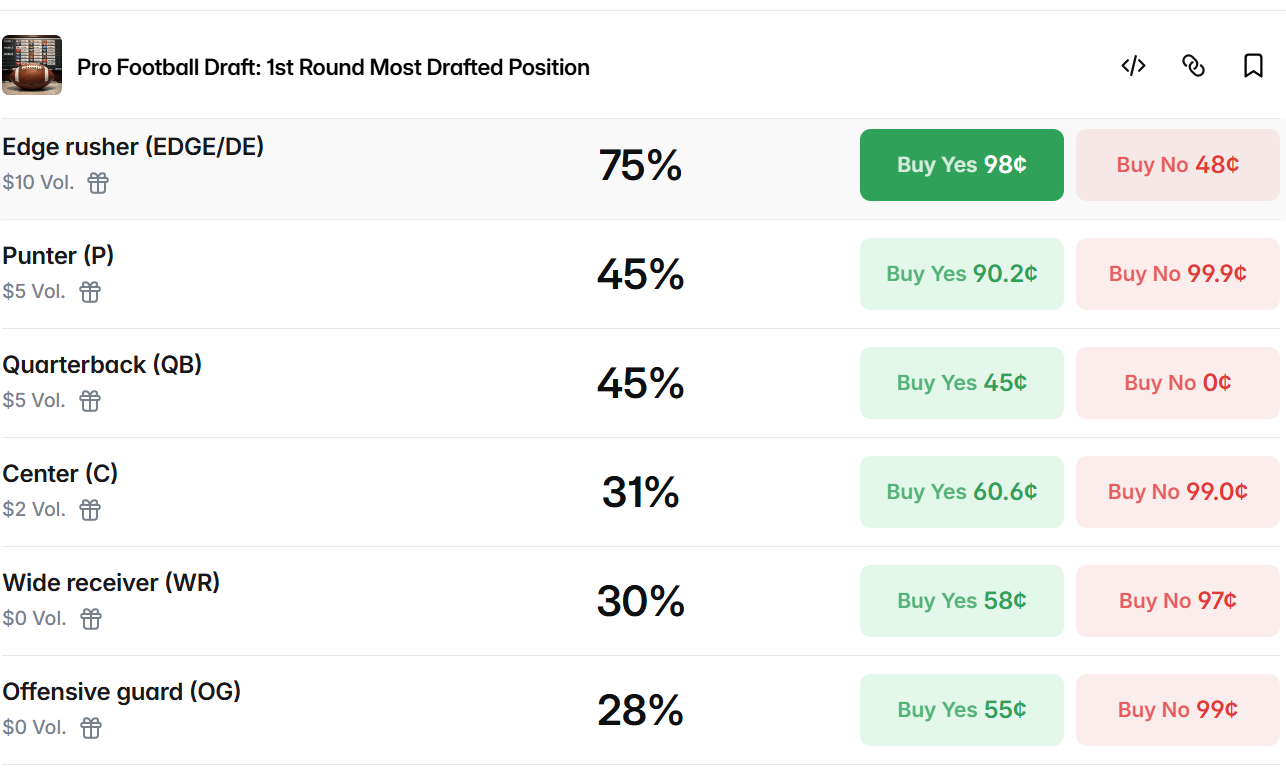Buy No at 97¢ for Wide receiver
The width and height of the screenshot is (1286, 774).
click(x=1177, y=601)
